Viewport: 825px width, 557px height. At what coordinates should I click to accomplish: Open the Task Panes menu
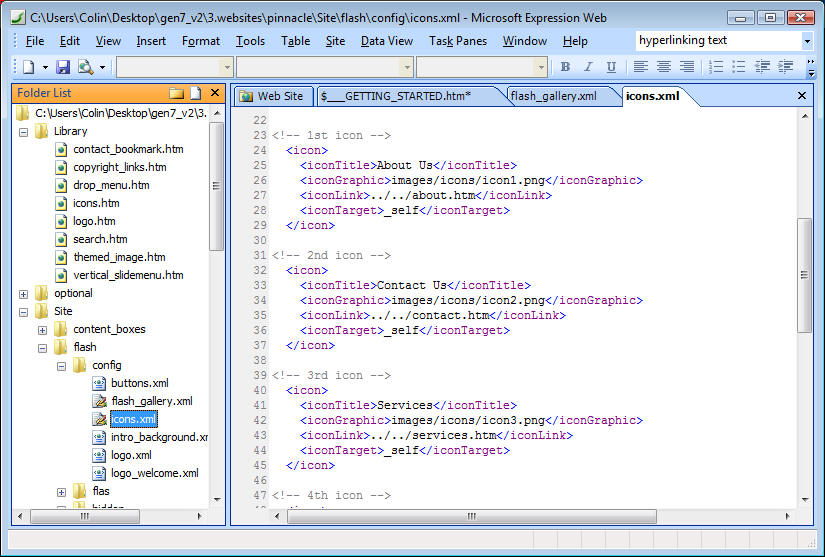(458, 41)
